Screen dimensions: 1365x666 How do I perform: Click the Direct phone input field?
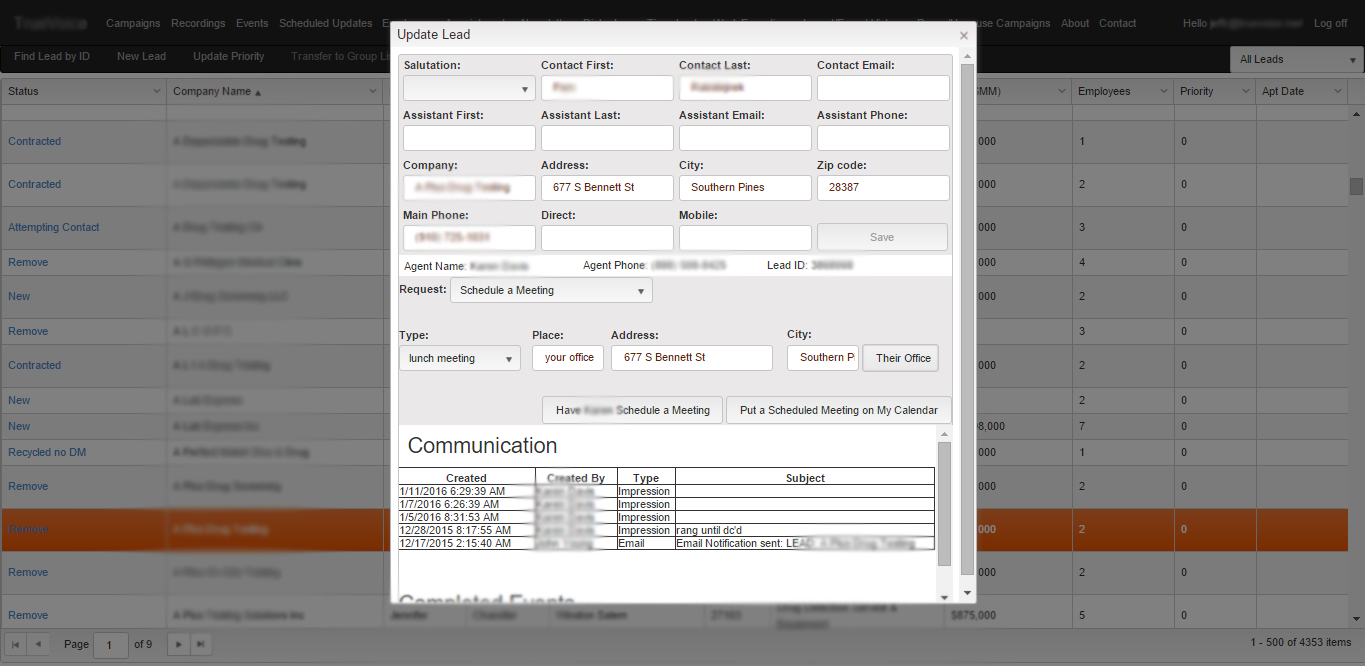[x=607, y=238]
